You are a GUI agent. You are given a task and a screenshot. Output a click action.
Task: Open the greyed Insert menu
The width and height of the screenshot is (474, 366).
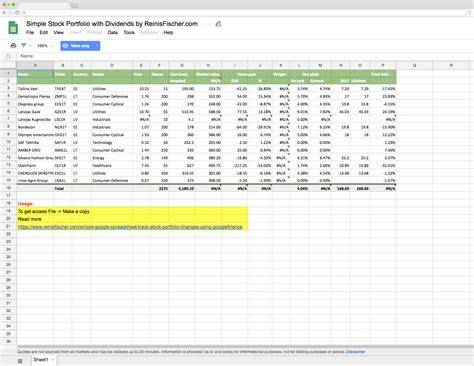click(x=75, y=33)
